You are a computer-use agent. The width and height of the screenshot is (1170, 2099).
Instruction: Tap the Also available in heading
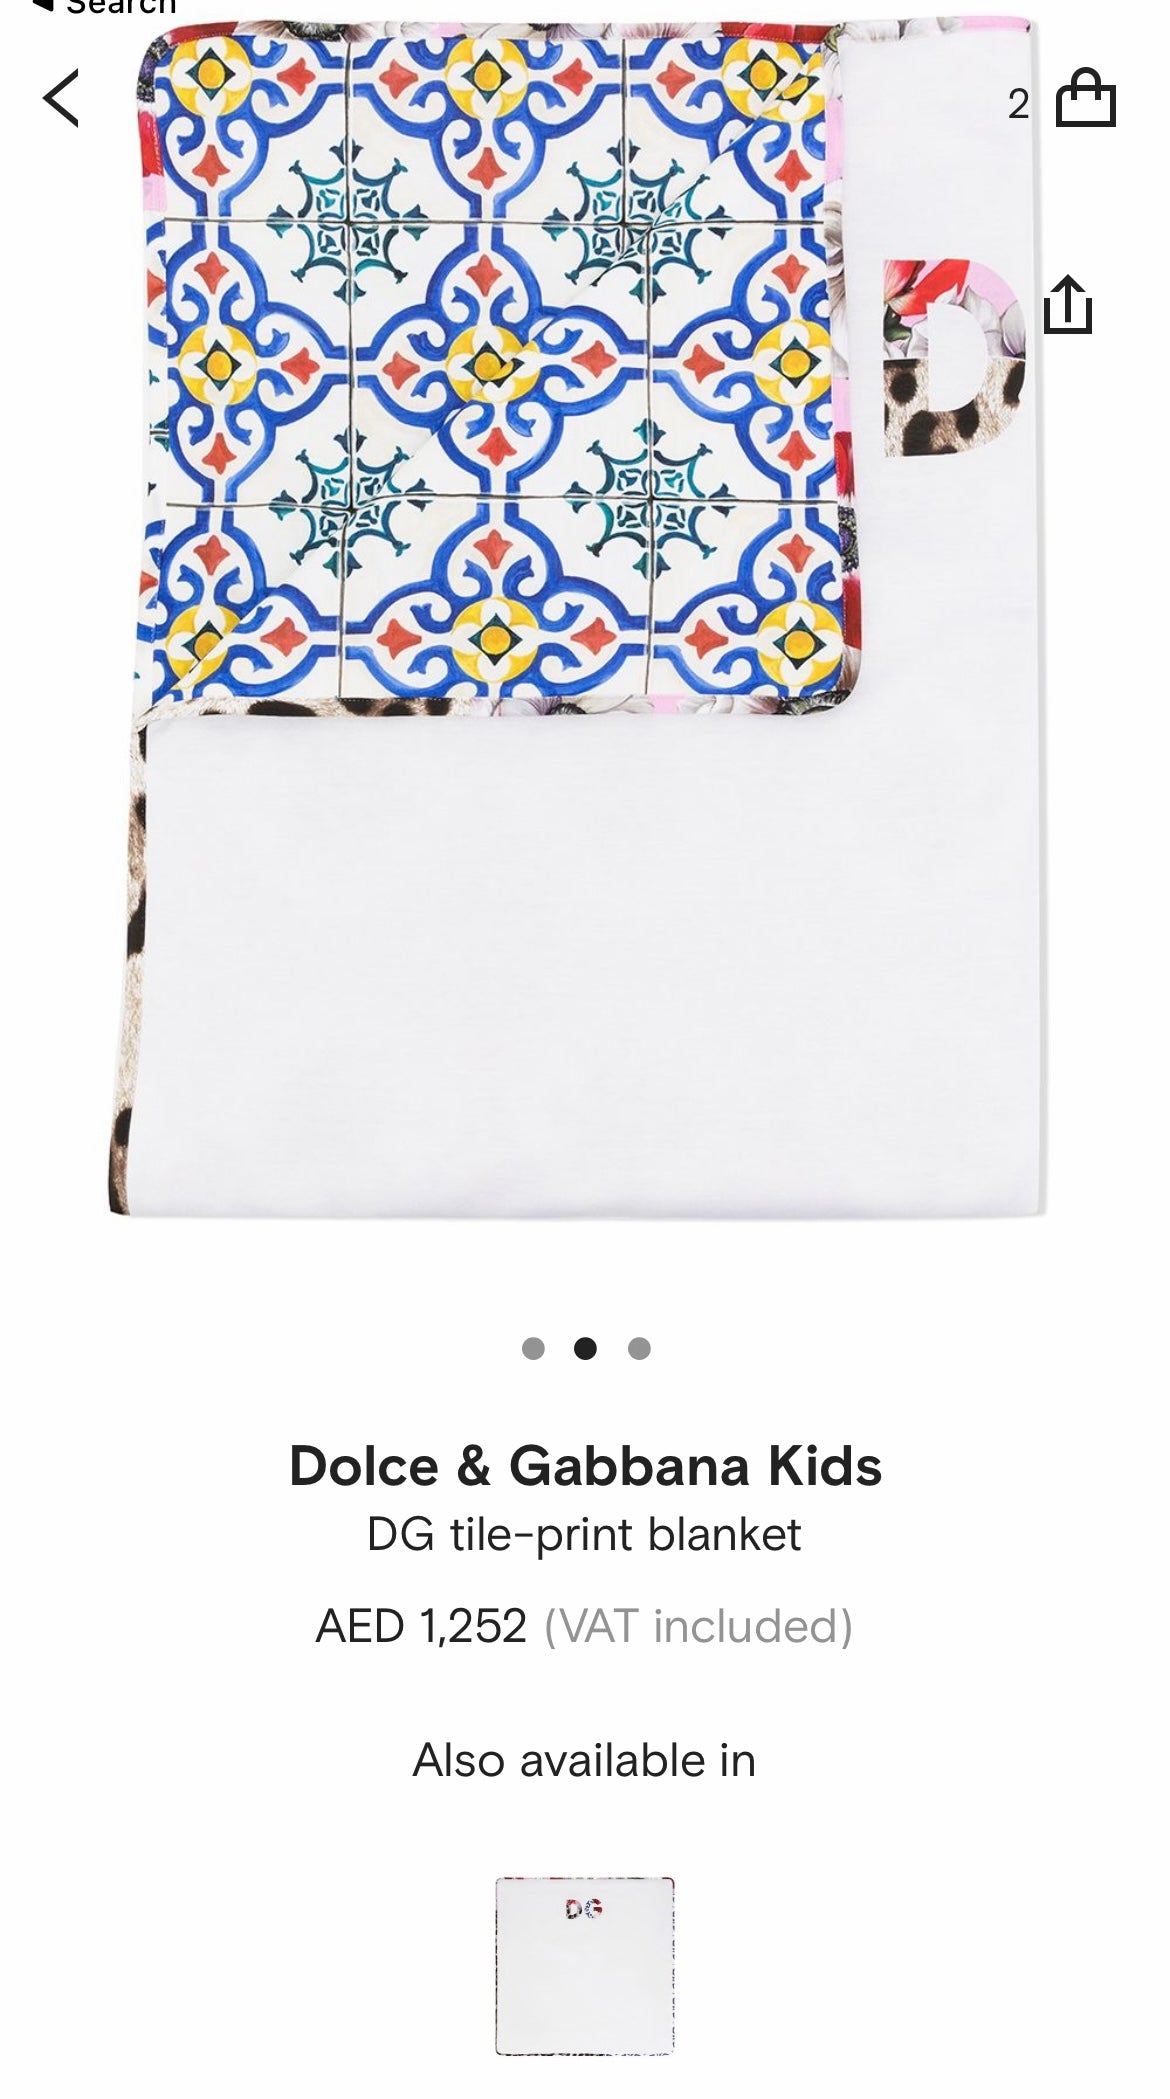tap(584, 1760)
